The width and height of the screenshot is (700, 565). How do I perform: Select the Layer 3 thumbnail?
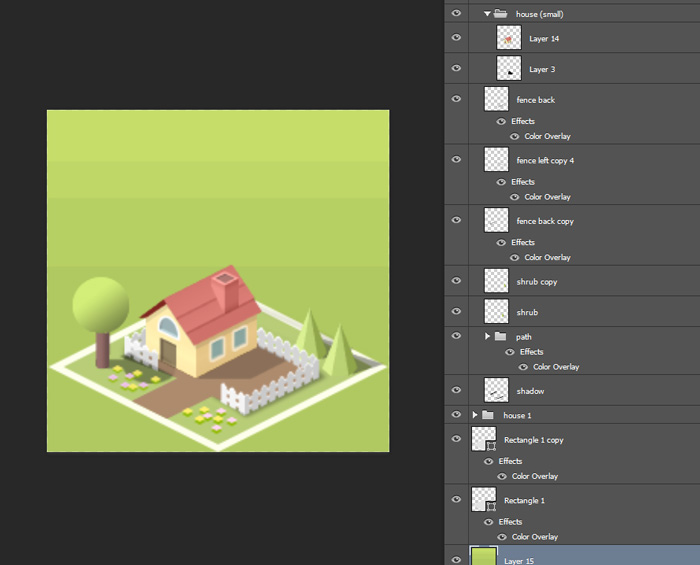click(x=509, y=68)
